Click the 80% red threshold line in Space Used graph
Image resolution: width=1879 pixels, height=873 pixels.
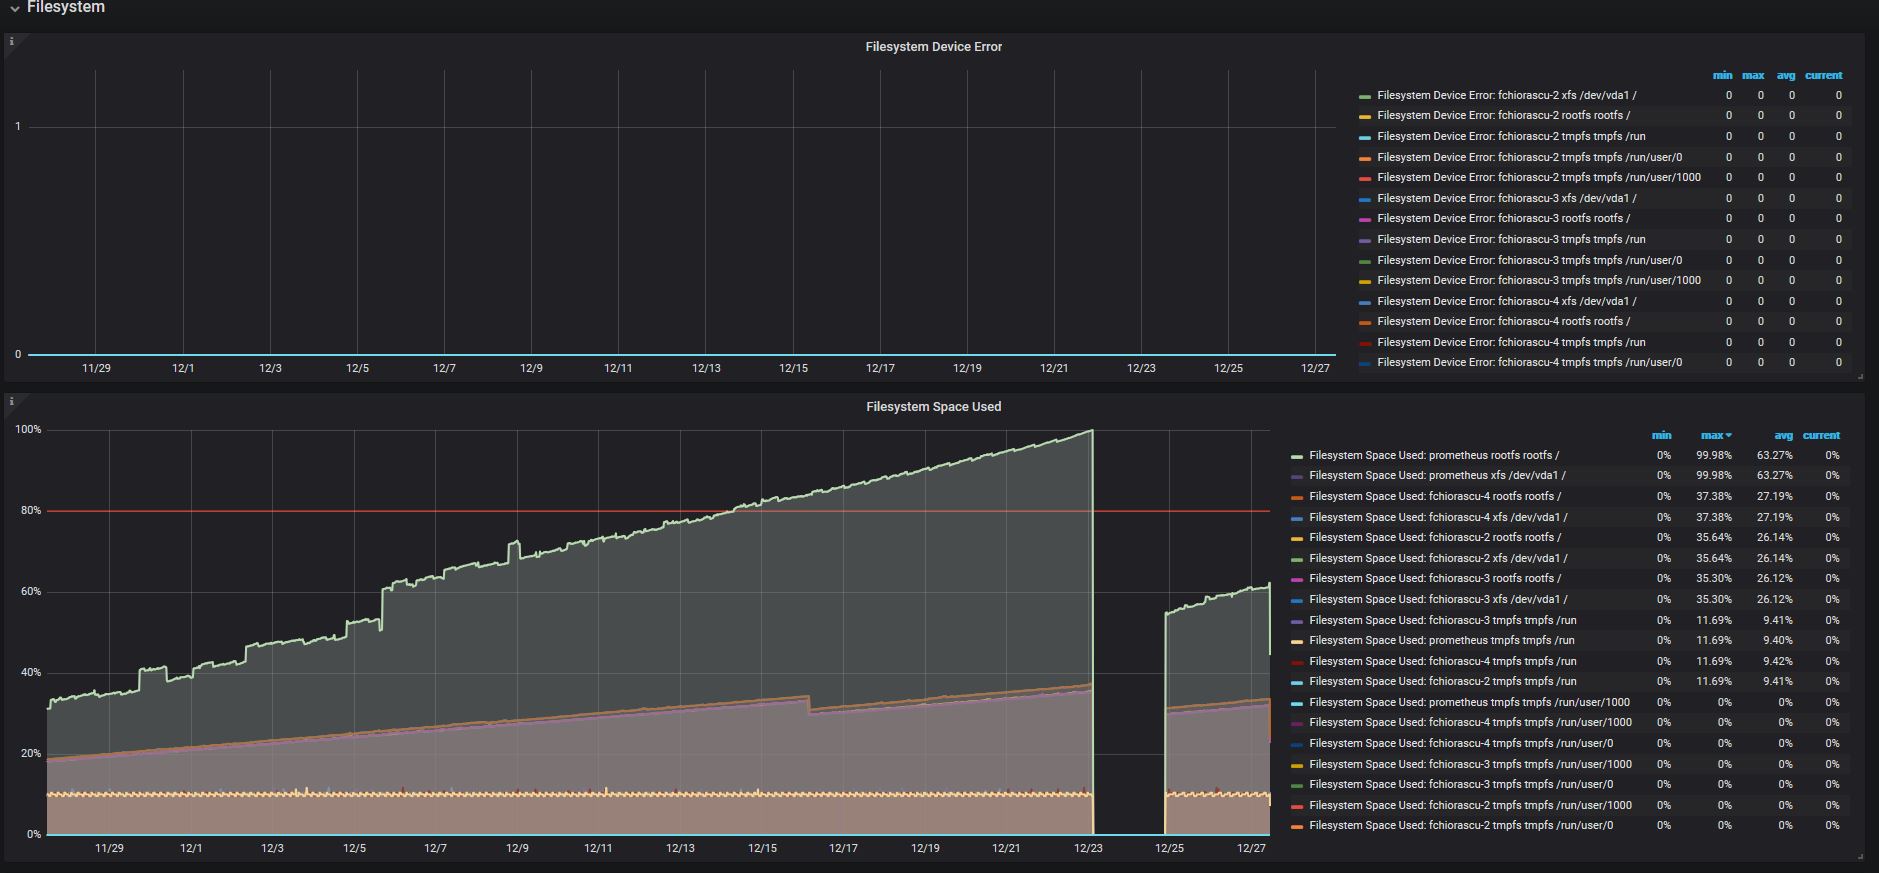(x=658, y=511)
